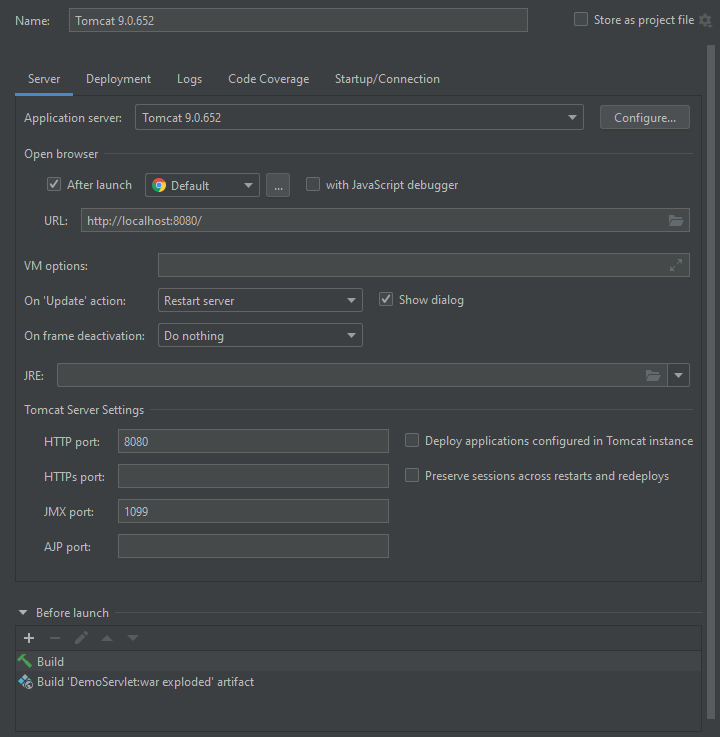This screenshot has width=720, height=737.
Task: Open the On 'Update' action dropdown
Action: coord(260,300)
